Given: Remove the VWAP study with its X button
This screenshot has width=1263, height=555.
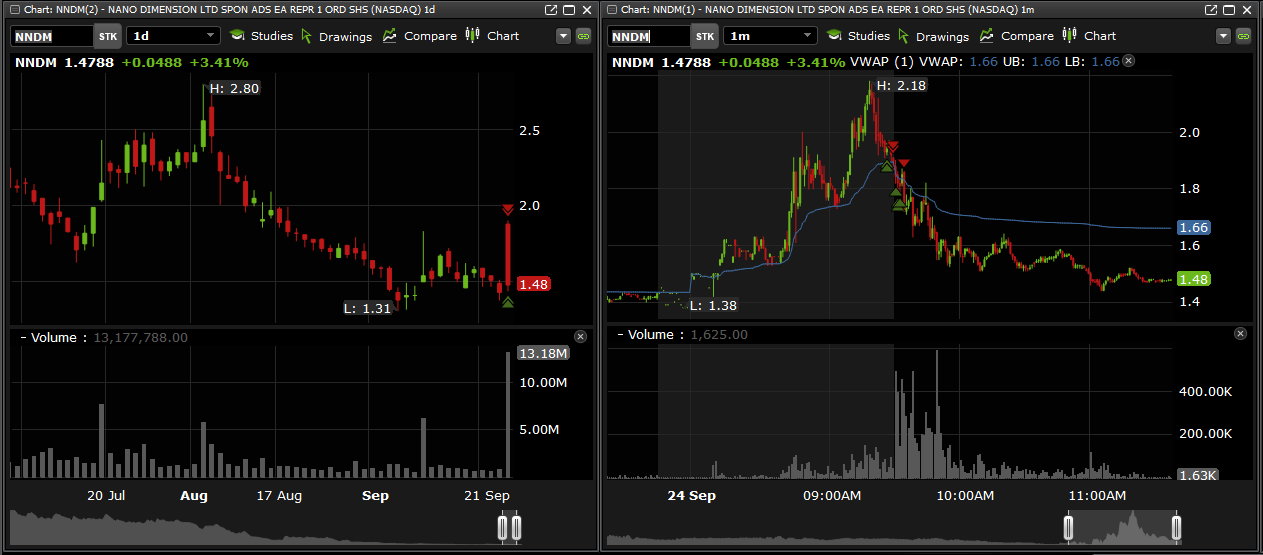Looking at the screenshot, I should (x=1128, y=61).
